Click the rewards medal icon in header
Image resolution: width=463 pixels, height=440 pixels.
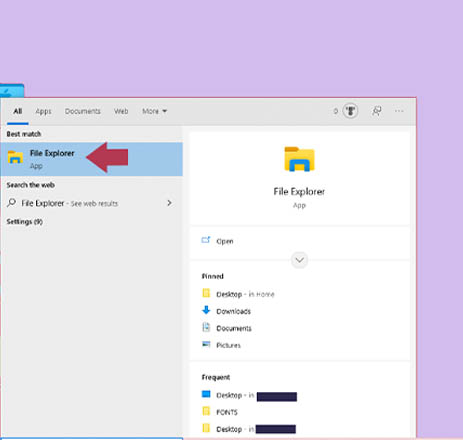pyautogui.click(x=350, y=111)
